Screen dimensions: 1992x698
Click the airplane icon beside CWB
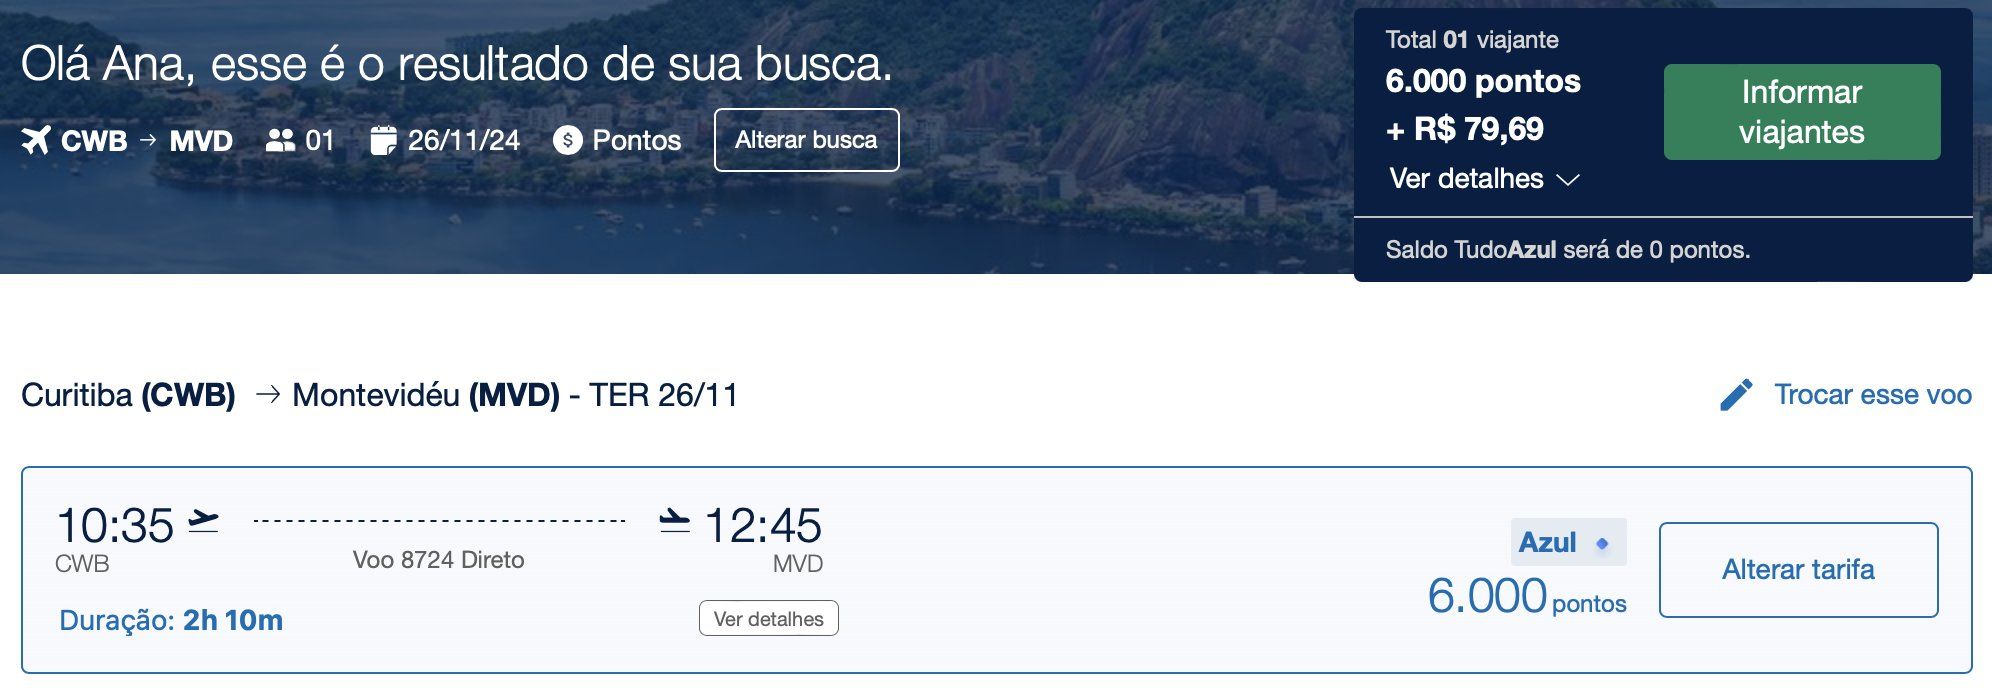(36, 140)
